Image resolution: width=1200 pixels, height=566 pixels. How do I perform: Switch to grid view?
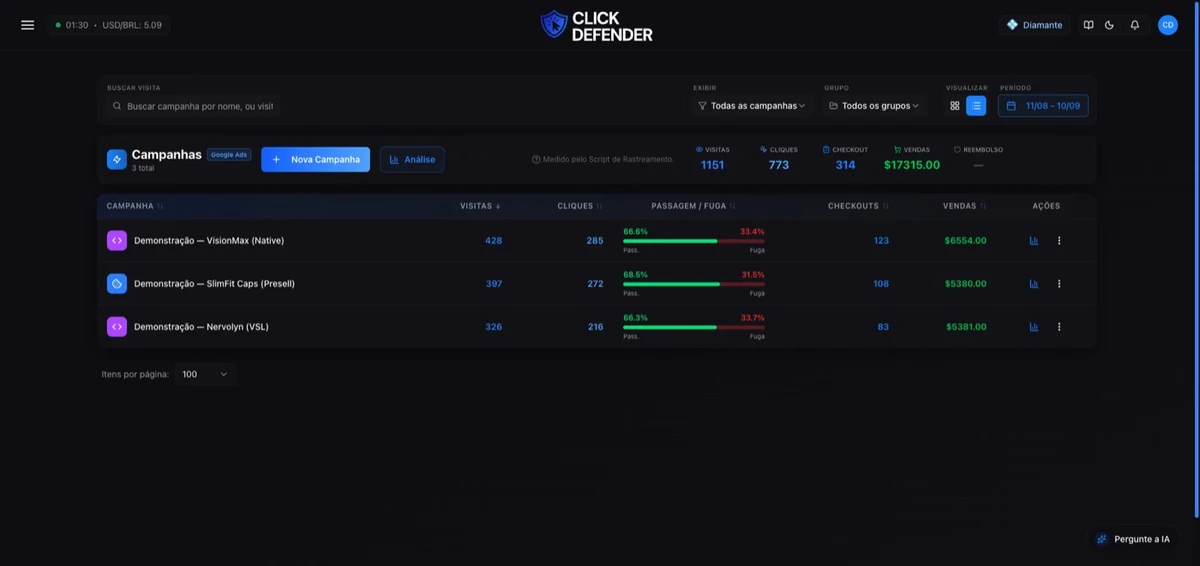coord(955,106)
